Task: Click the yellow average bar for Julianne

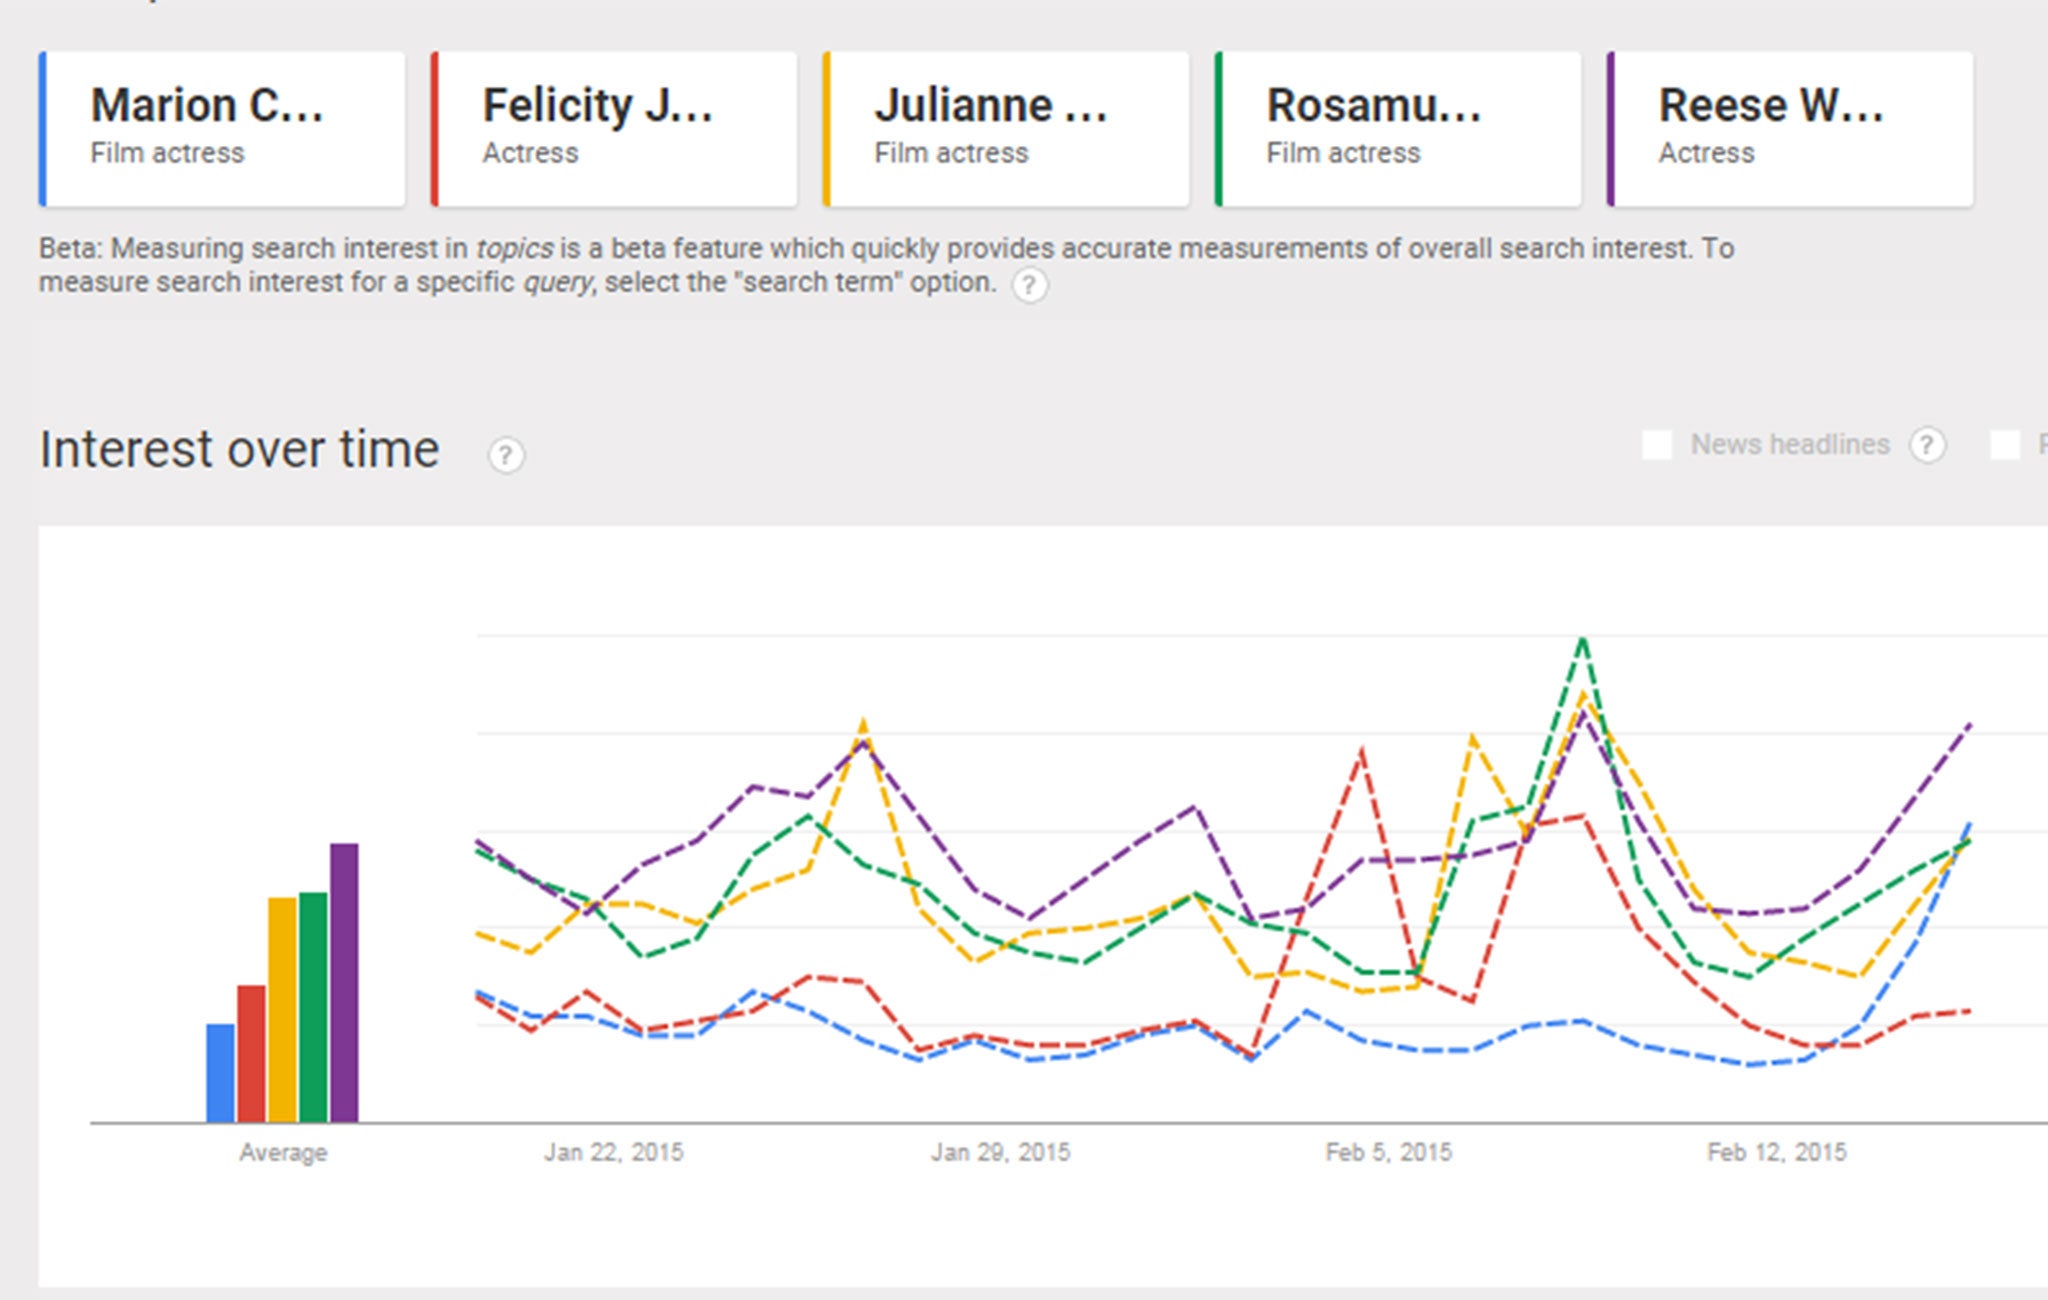Action: coord(282,1010)
